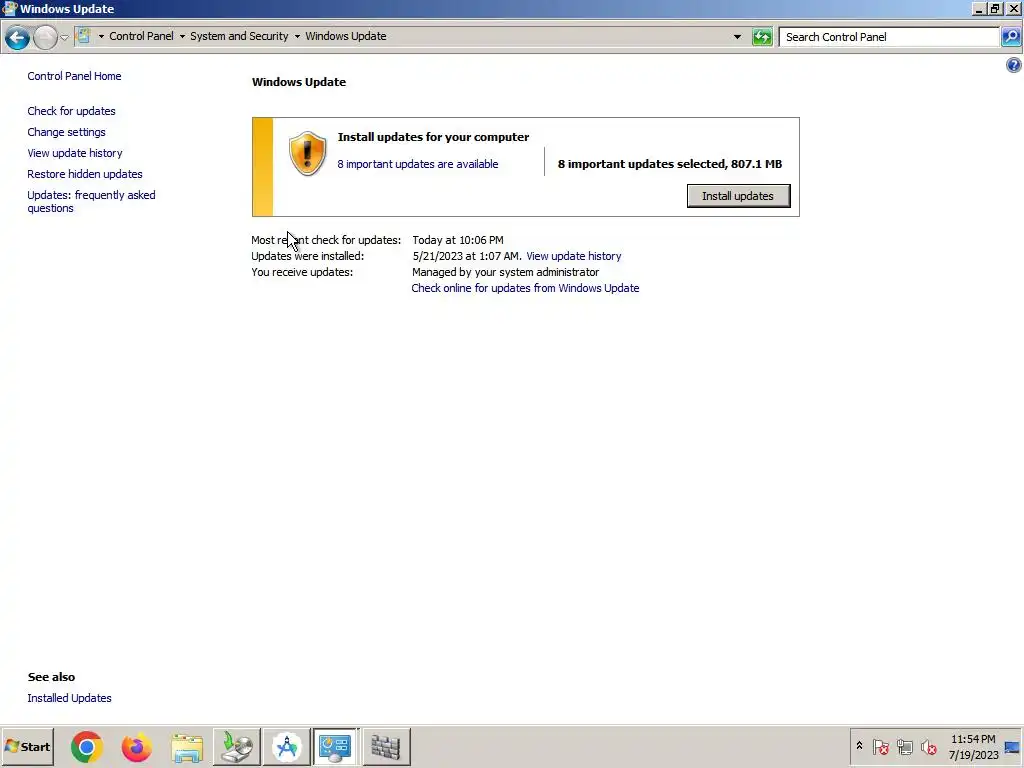
Task: Click the text Managed by your system administrator
Action: (x=505, y=272)
